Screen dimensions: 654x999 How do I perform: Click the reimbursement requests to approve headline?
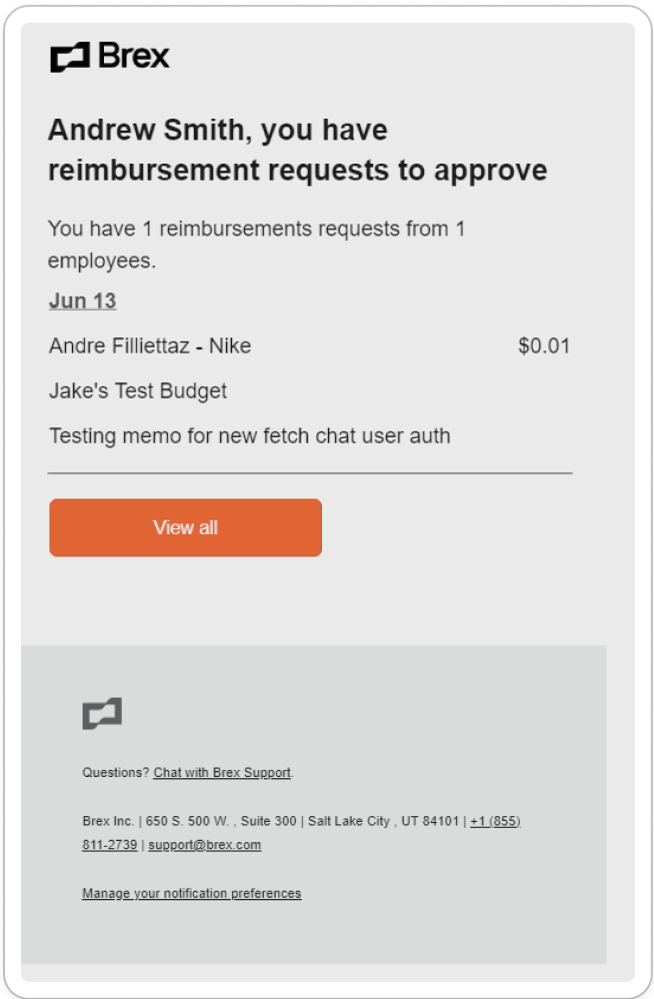[x=297, y=170]
